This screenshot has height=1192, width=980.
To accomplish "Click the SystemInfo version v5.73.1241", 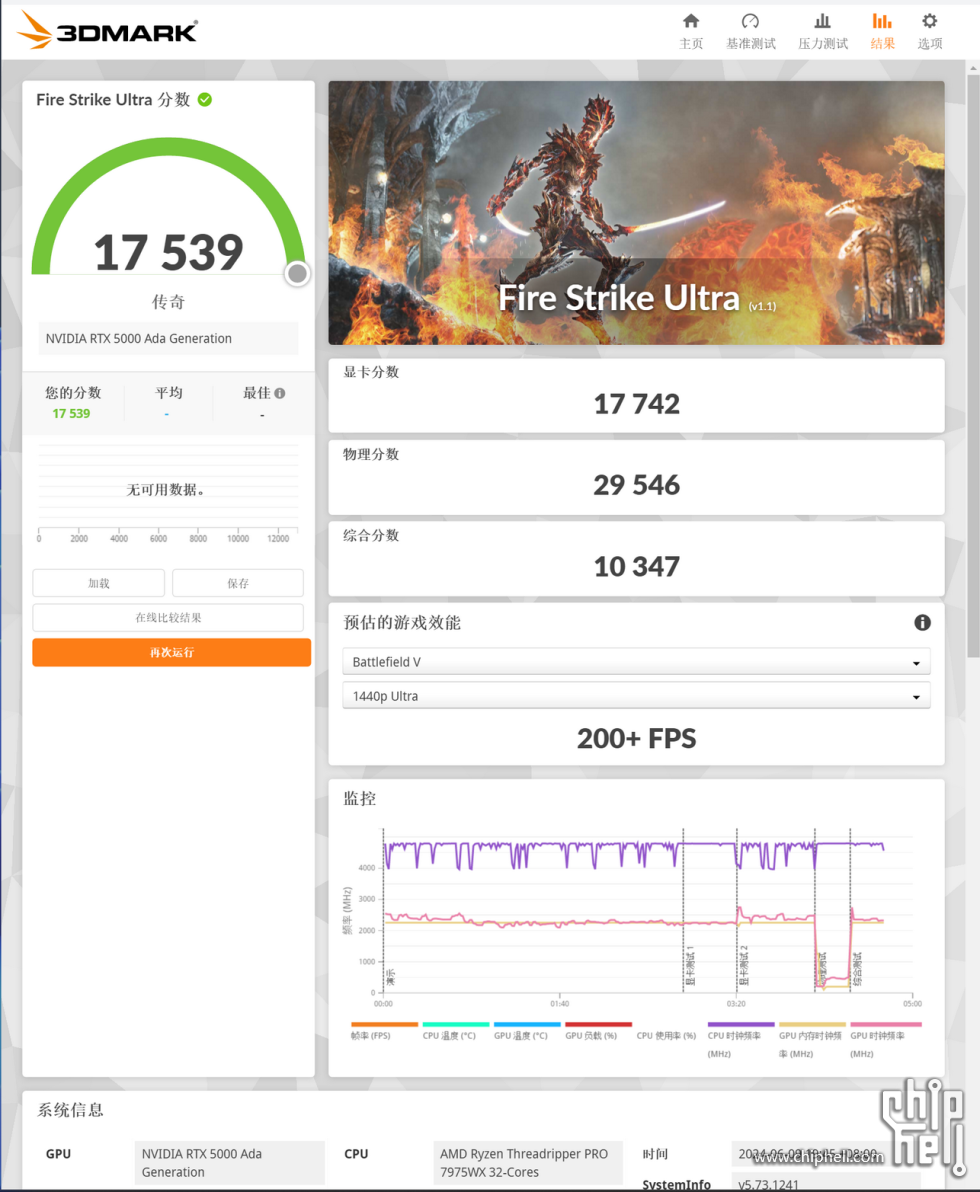I will pyautogui.click(x=769, y=1184).
